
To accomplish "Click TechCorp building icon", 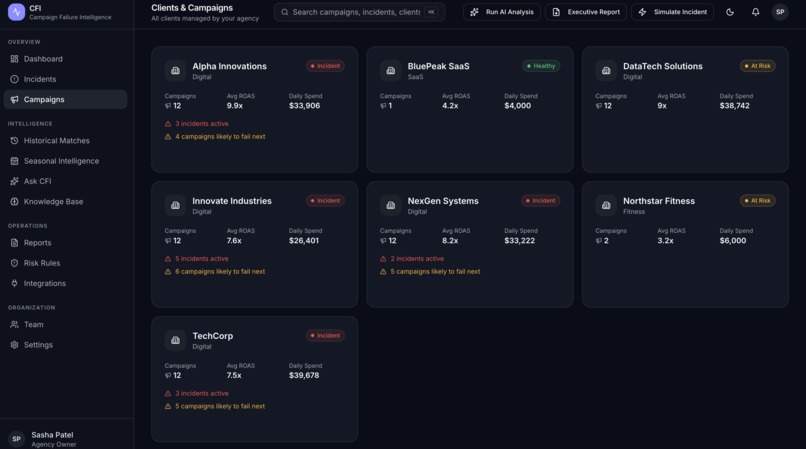I will coord(175,340).
